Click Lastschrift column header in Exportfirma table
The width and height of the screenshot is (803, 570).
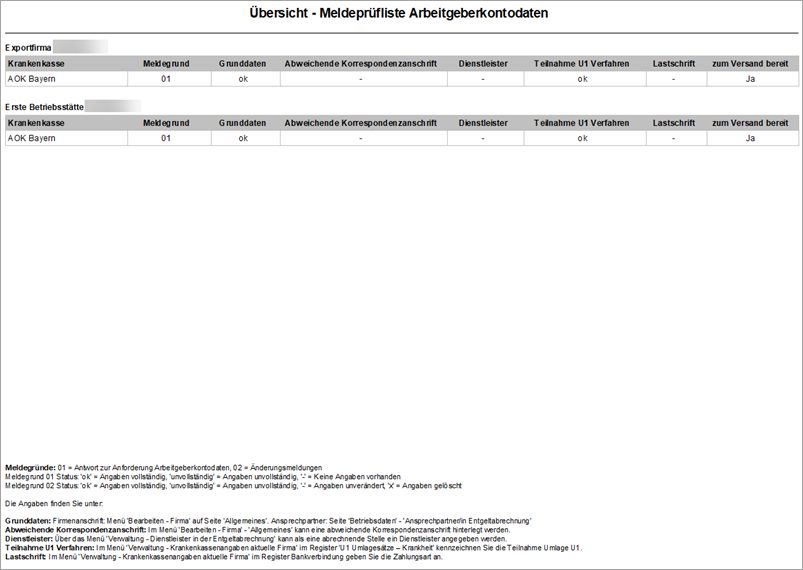click(x=674, y=64)
